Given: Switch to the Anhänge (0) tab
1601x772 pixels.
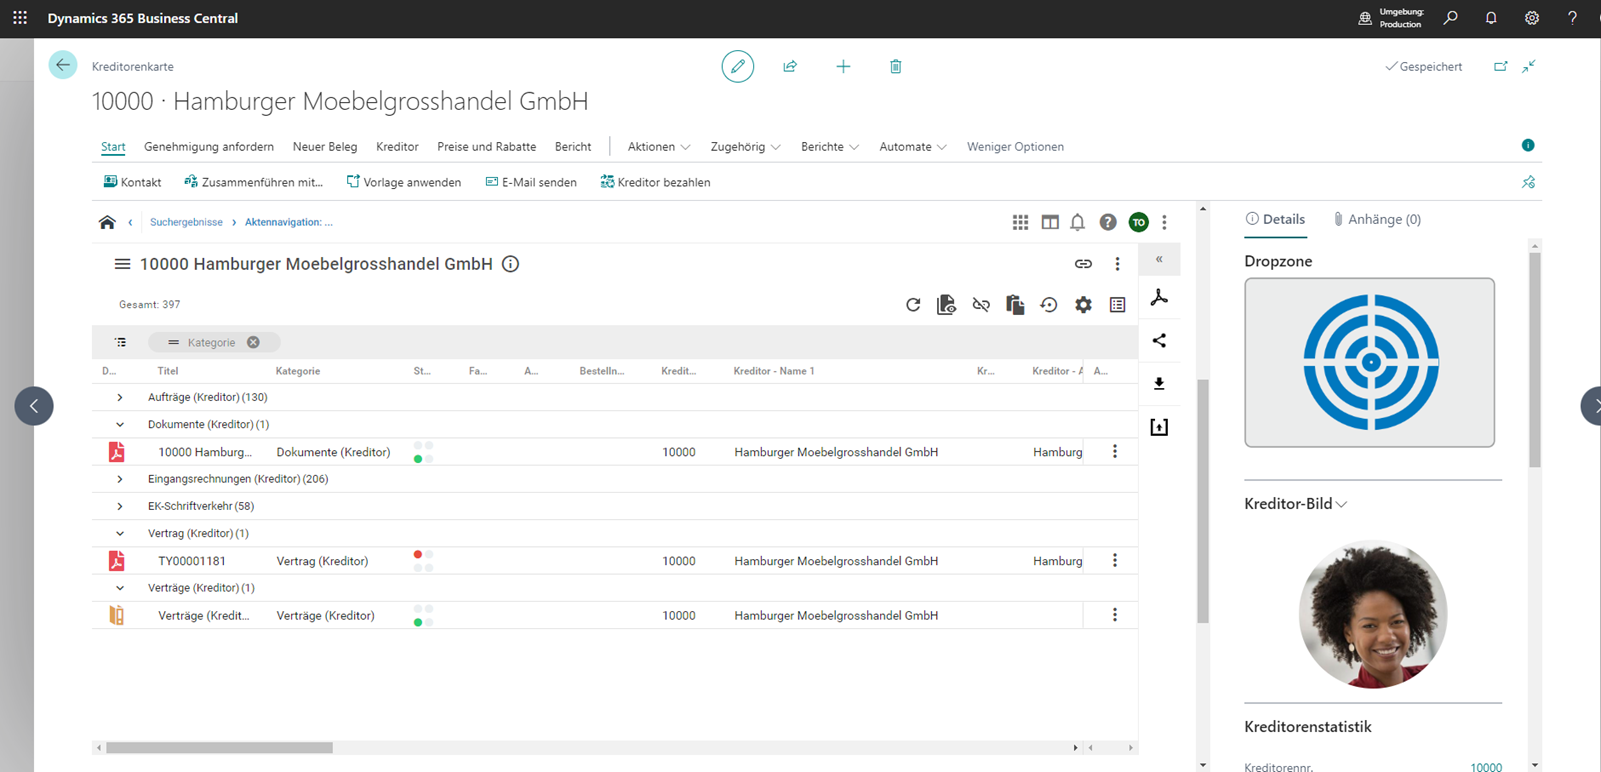Looking at the screenshot, I should 1376,219.
